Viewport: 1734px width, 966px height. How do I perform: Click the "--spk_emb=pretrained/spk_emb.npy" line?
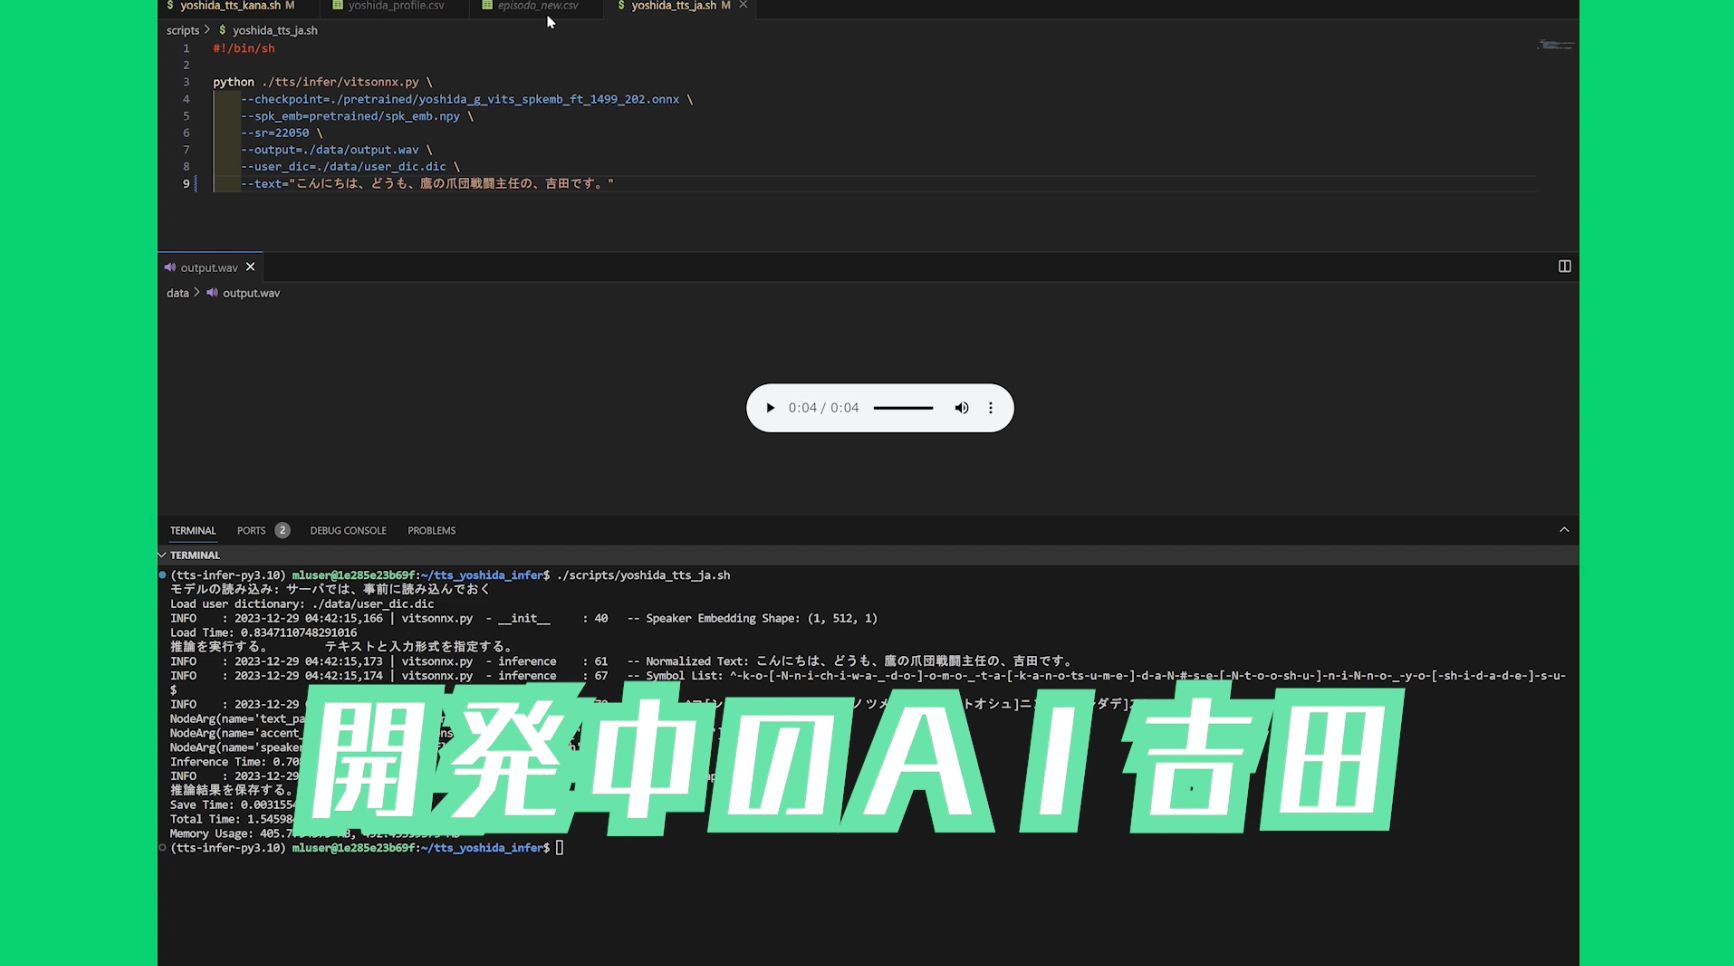pos(357,116)
